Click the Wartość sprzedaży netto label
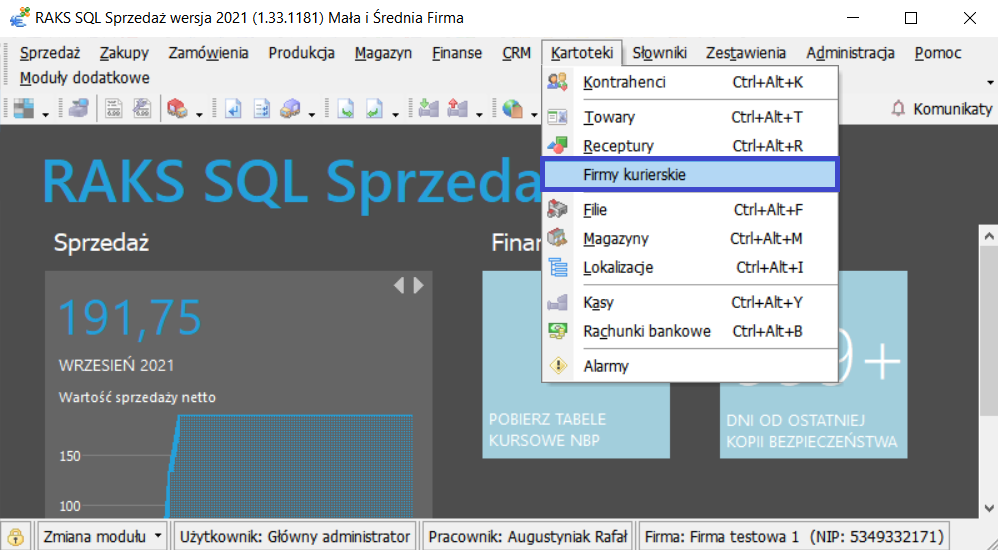 click(x=137, y=397)
